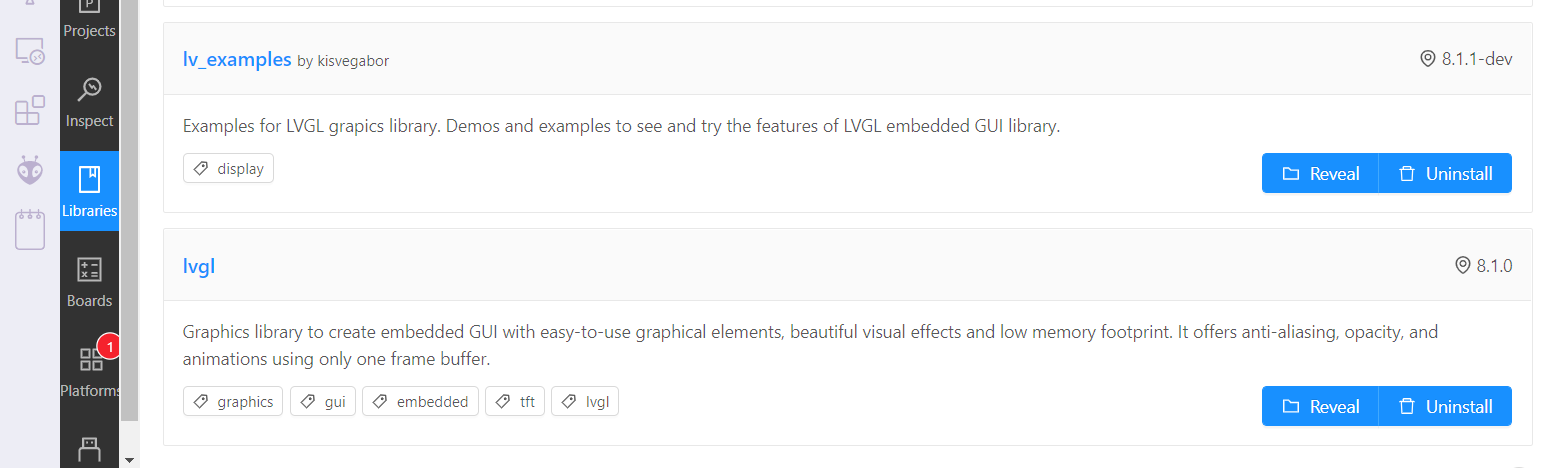Open the lv_examples library title link
This screenshot has height=468, width=1548.
coord(237,59)
